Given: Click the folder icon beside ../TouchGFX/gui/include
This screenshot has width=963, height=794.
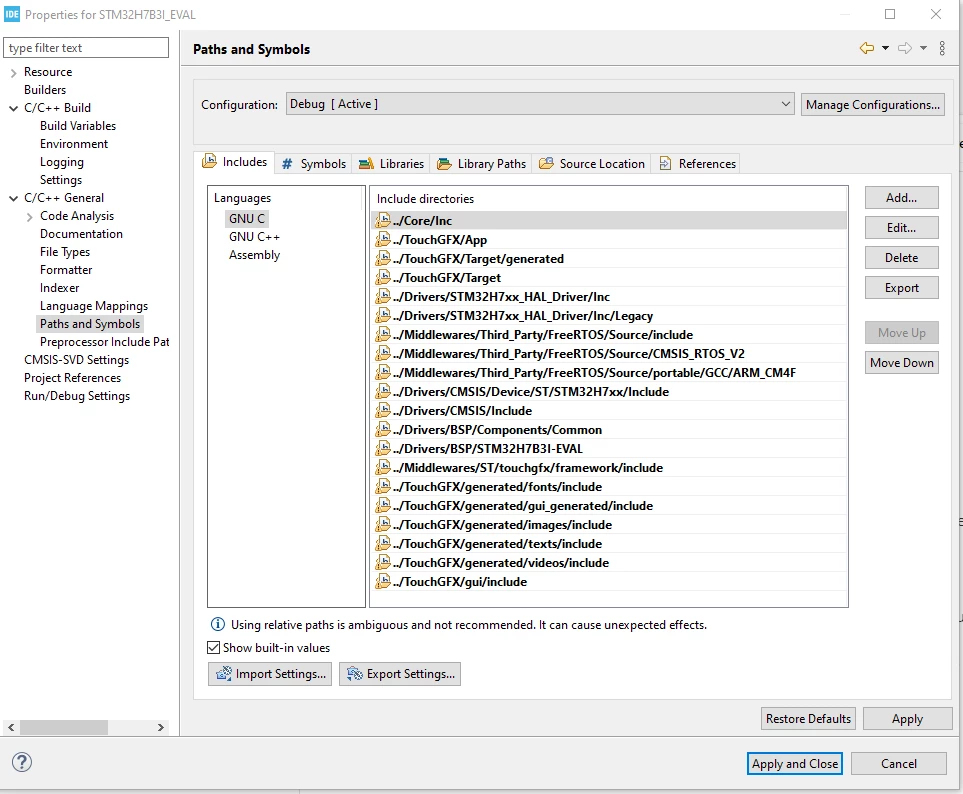Looking at the screenshot, I should coord(383,581).
